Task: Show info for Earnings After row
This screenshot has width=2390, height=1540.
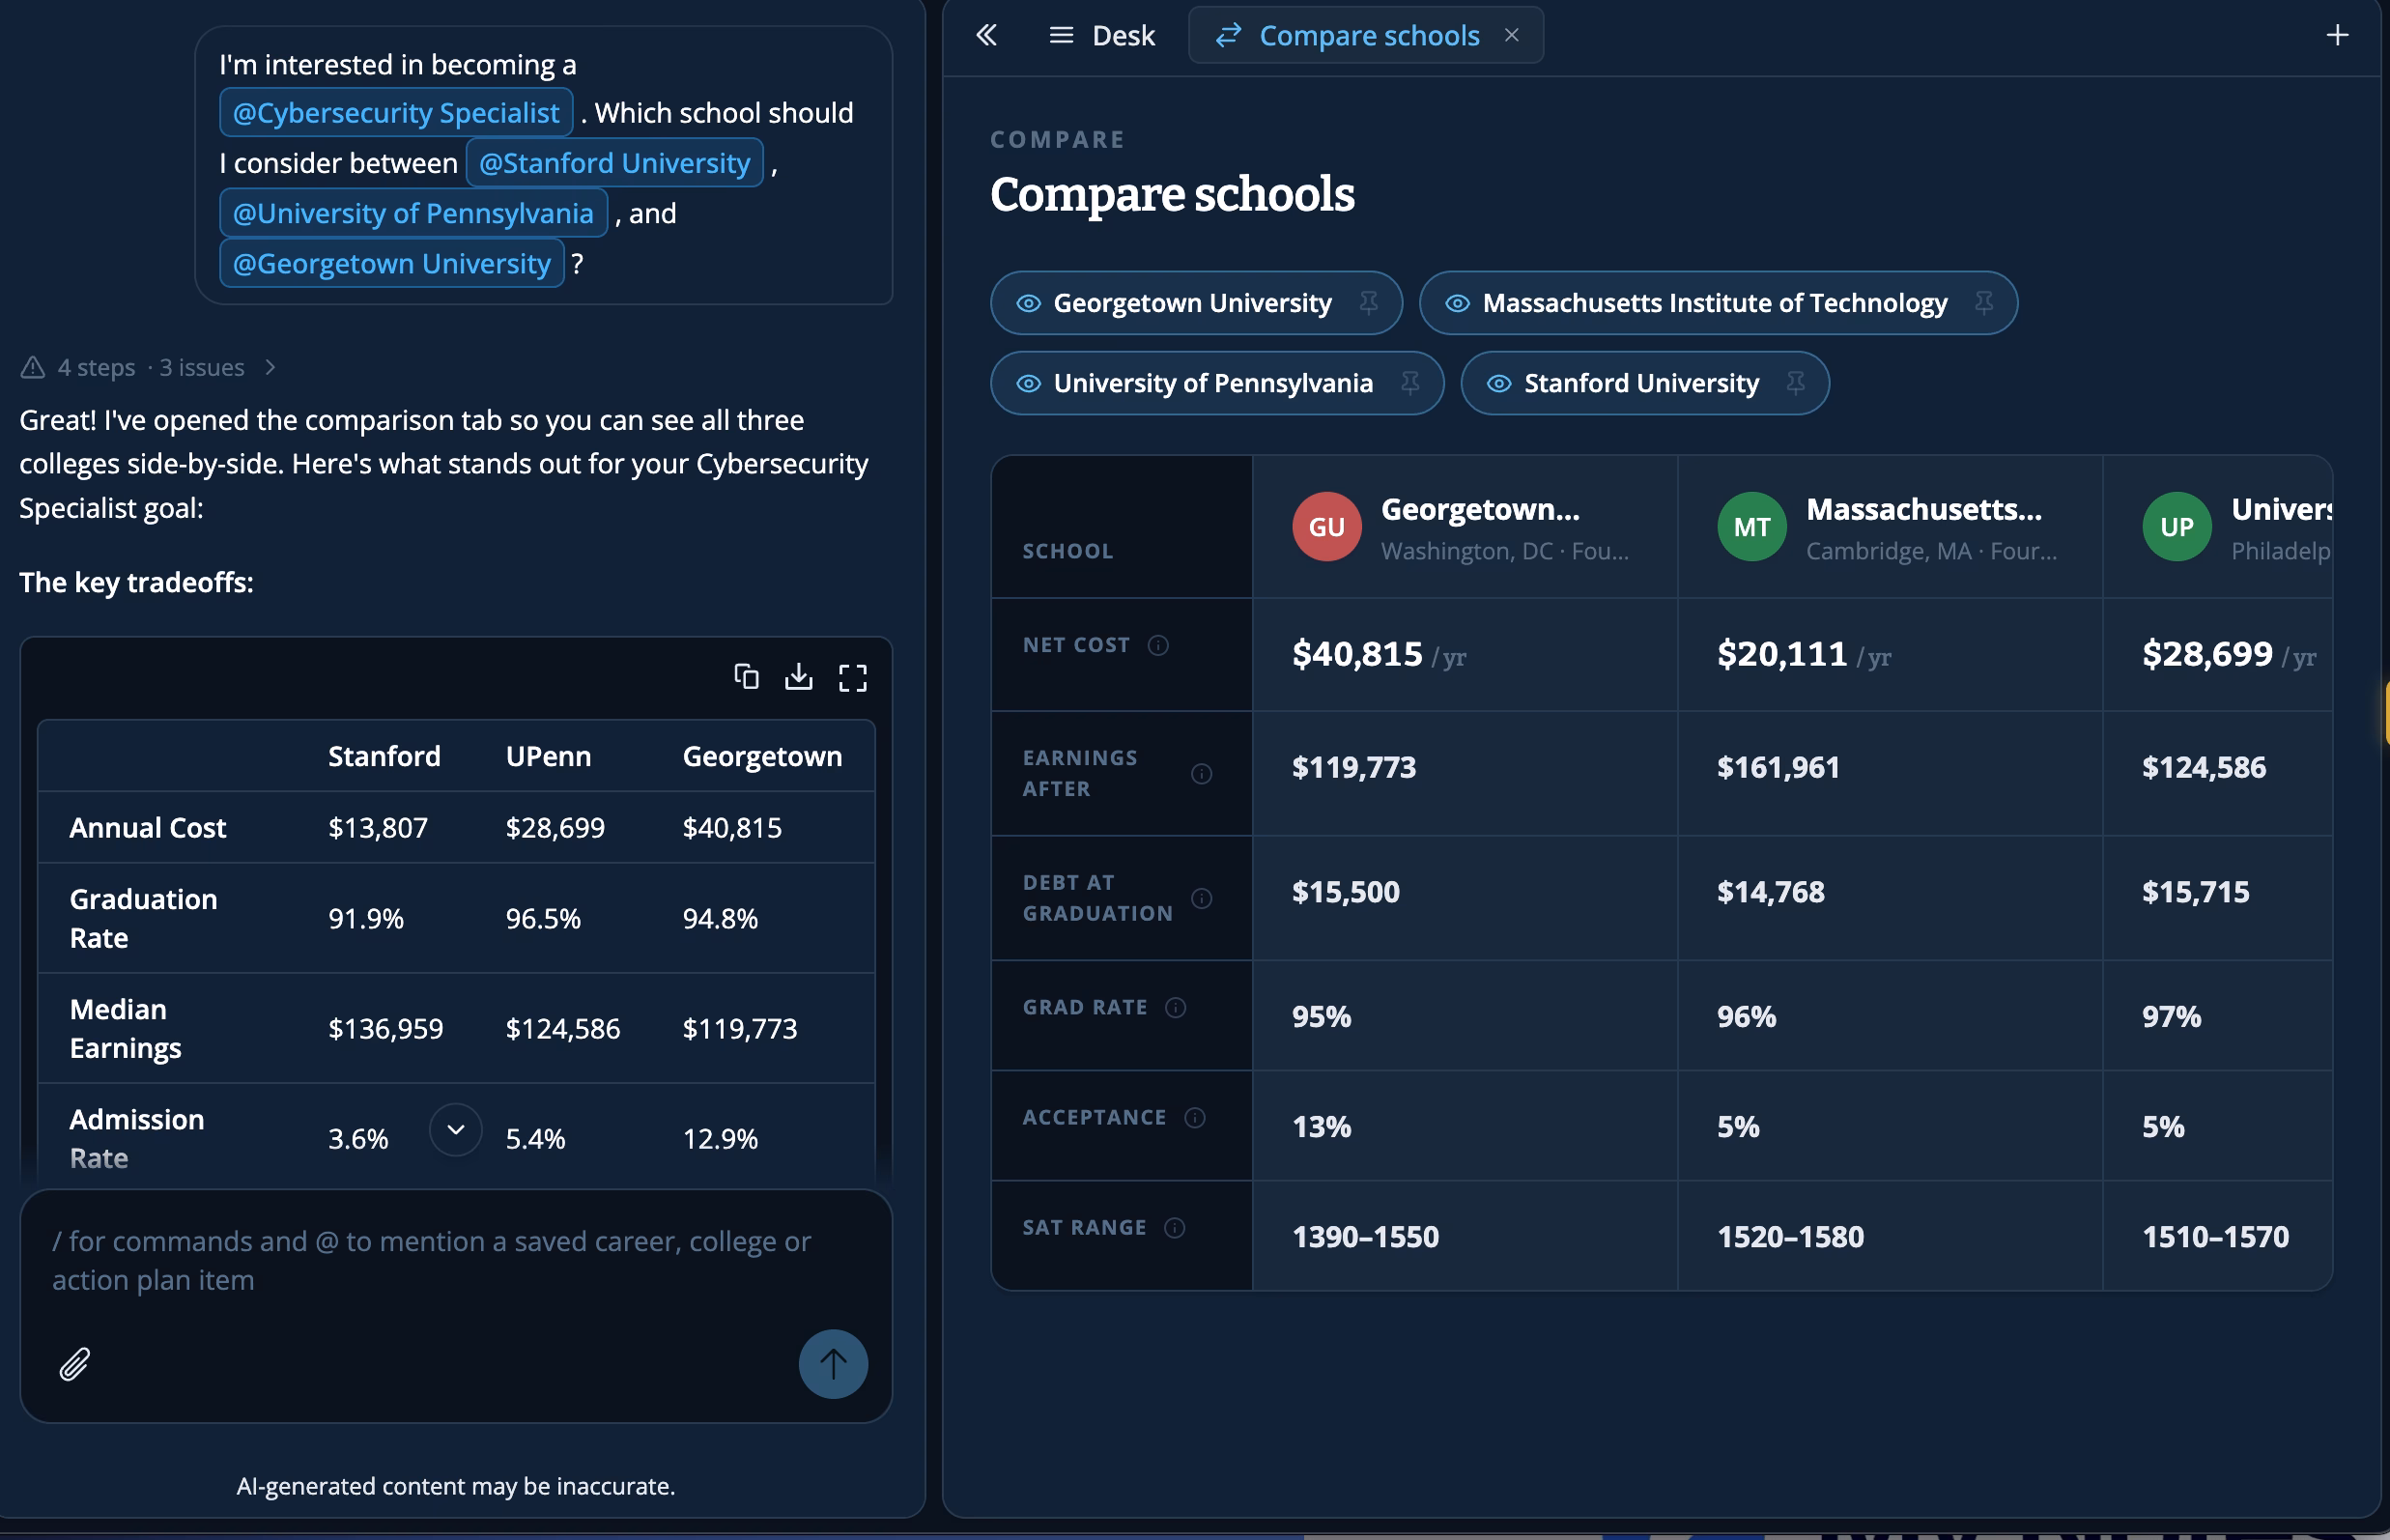Action: pyautogui.click(x=1201, y=773)
